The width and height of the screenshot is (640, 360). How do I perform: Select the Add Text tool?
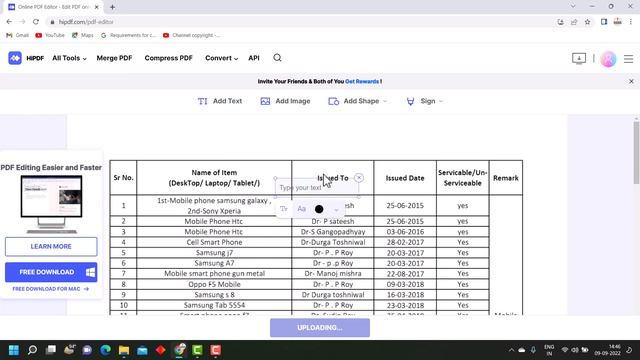point(220,101)
